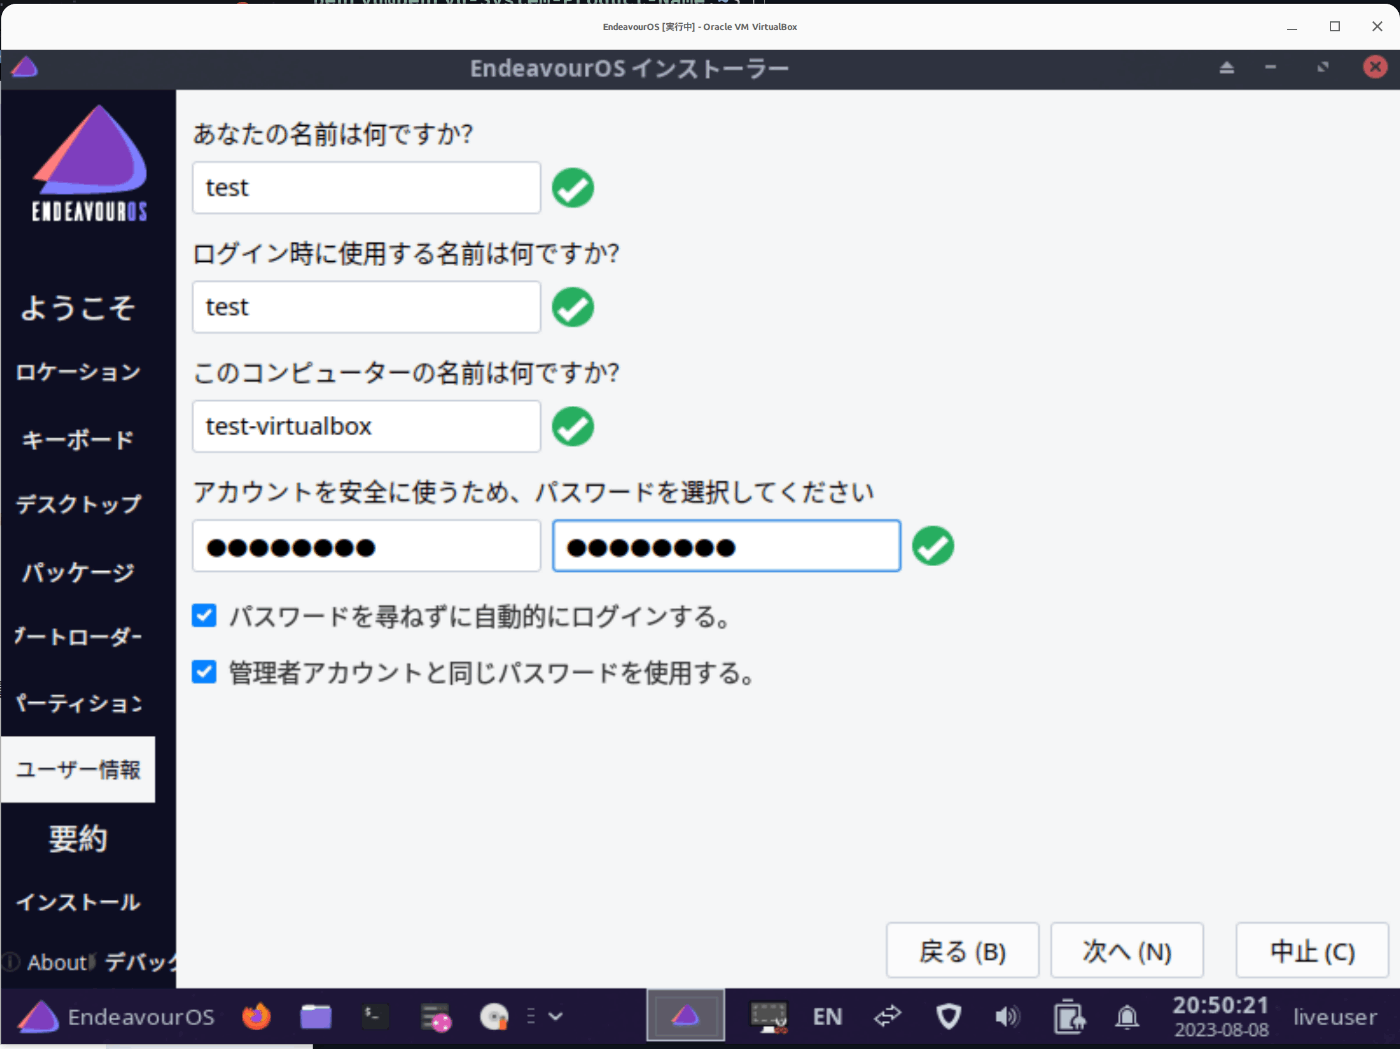Viewport: 1400px width, 1049px height.
Task: Go back with the 戻る (B) button
Action: (x=962, y=950)
